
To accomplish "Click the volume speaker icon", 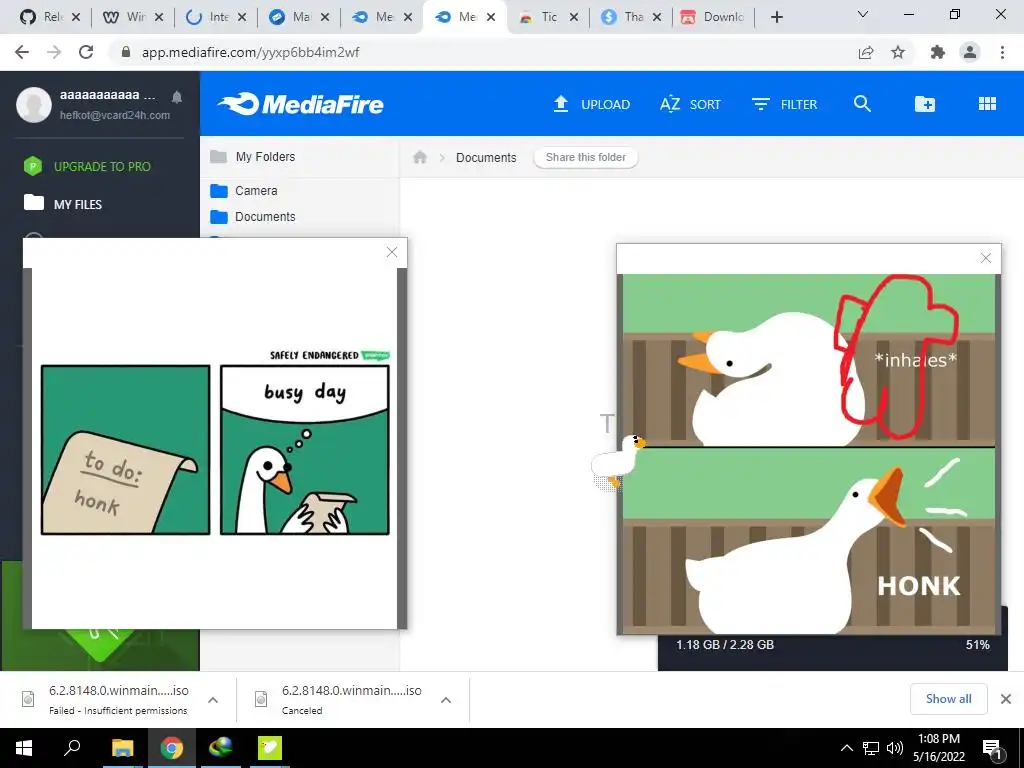I will [895, 748].
